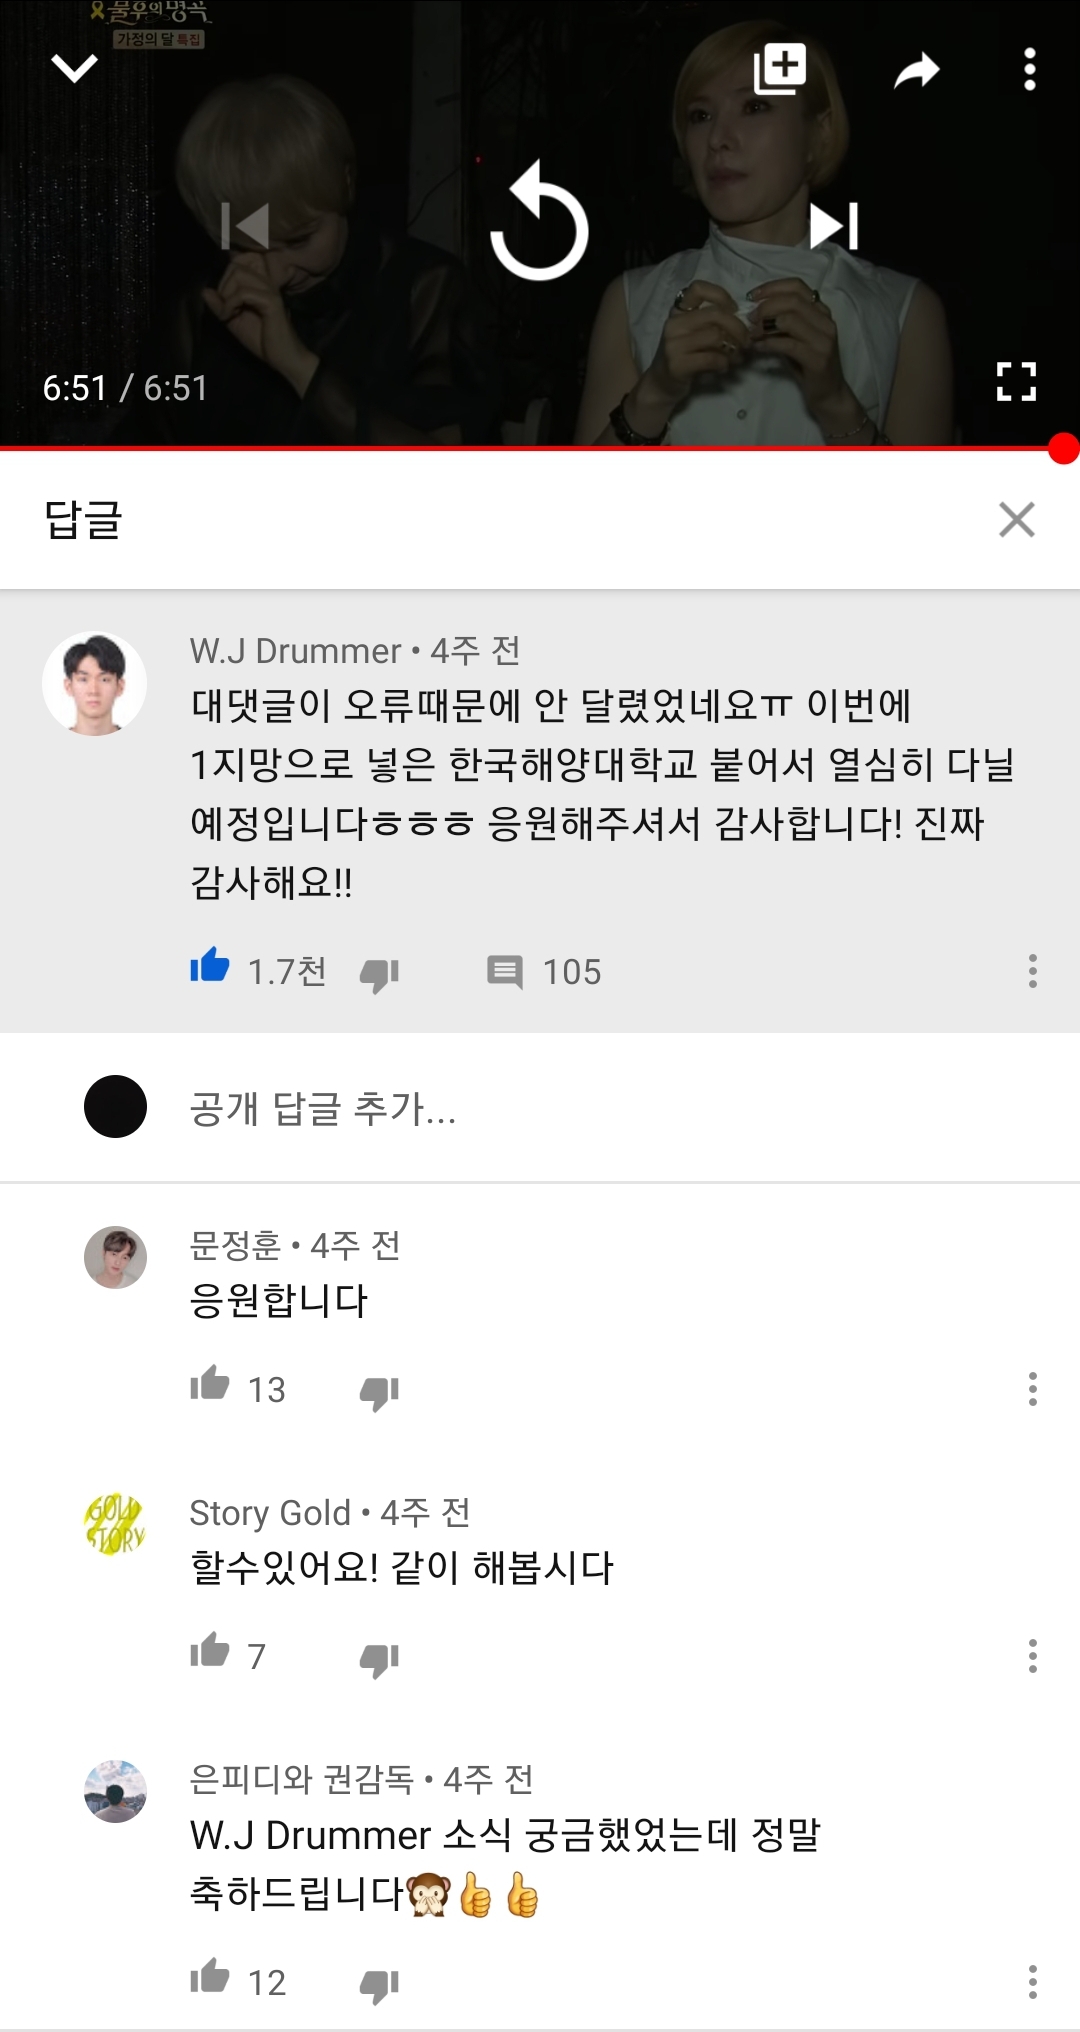
Task: Open W.J Drummer's profile picture
Action: tap(95, 684)
